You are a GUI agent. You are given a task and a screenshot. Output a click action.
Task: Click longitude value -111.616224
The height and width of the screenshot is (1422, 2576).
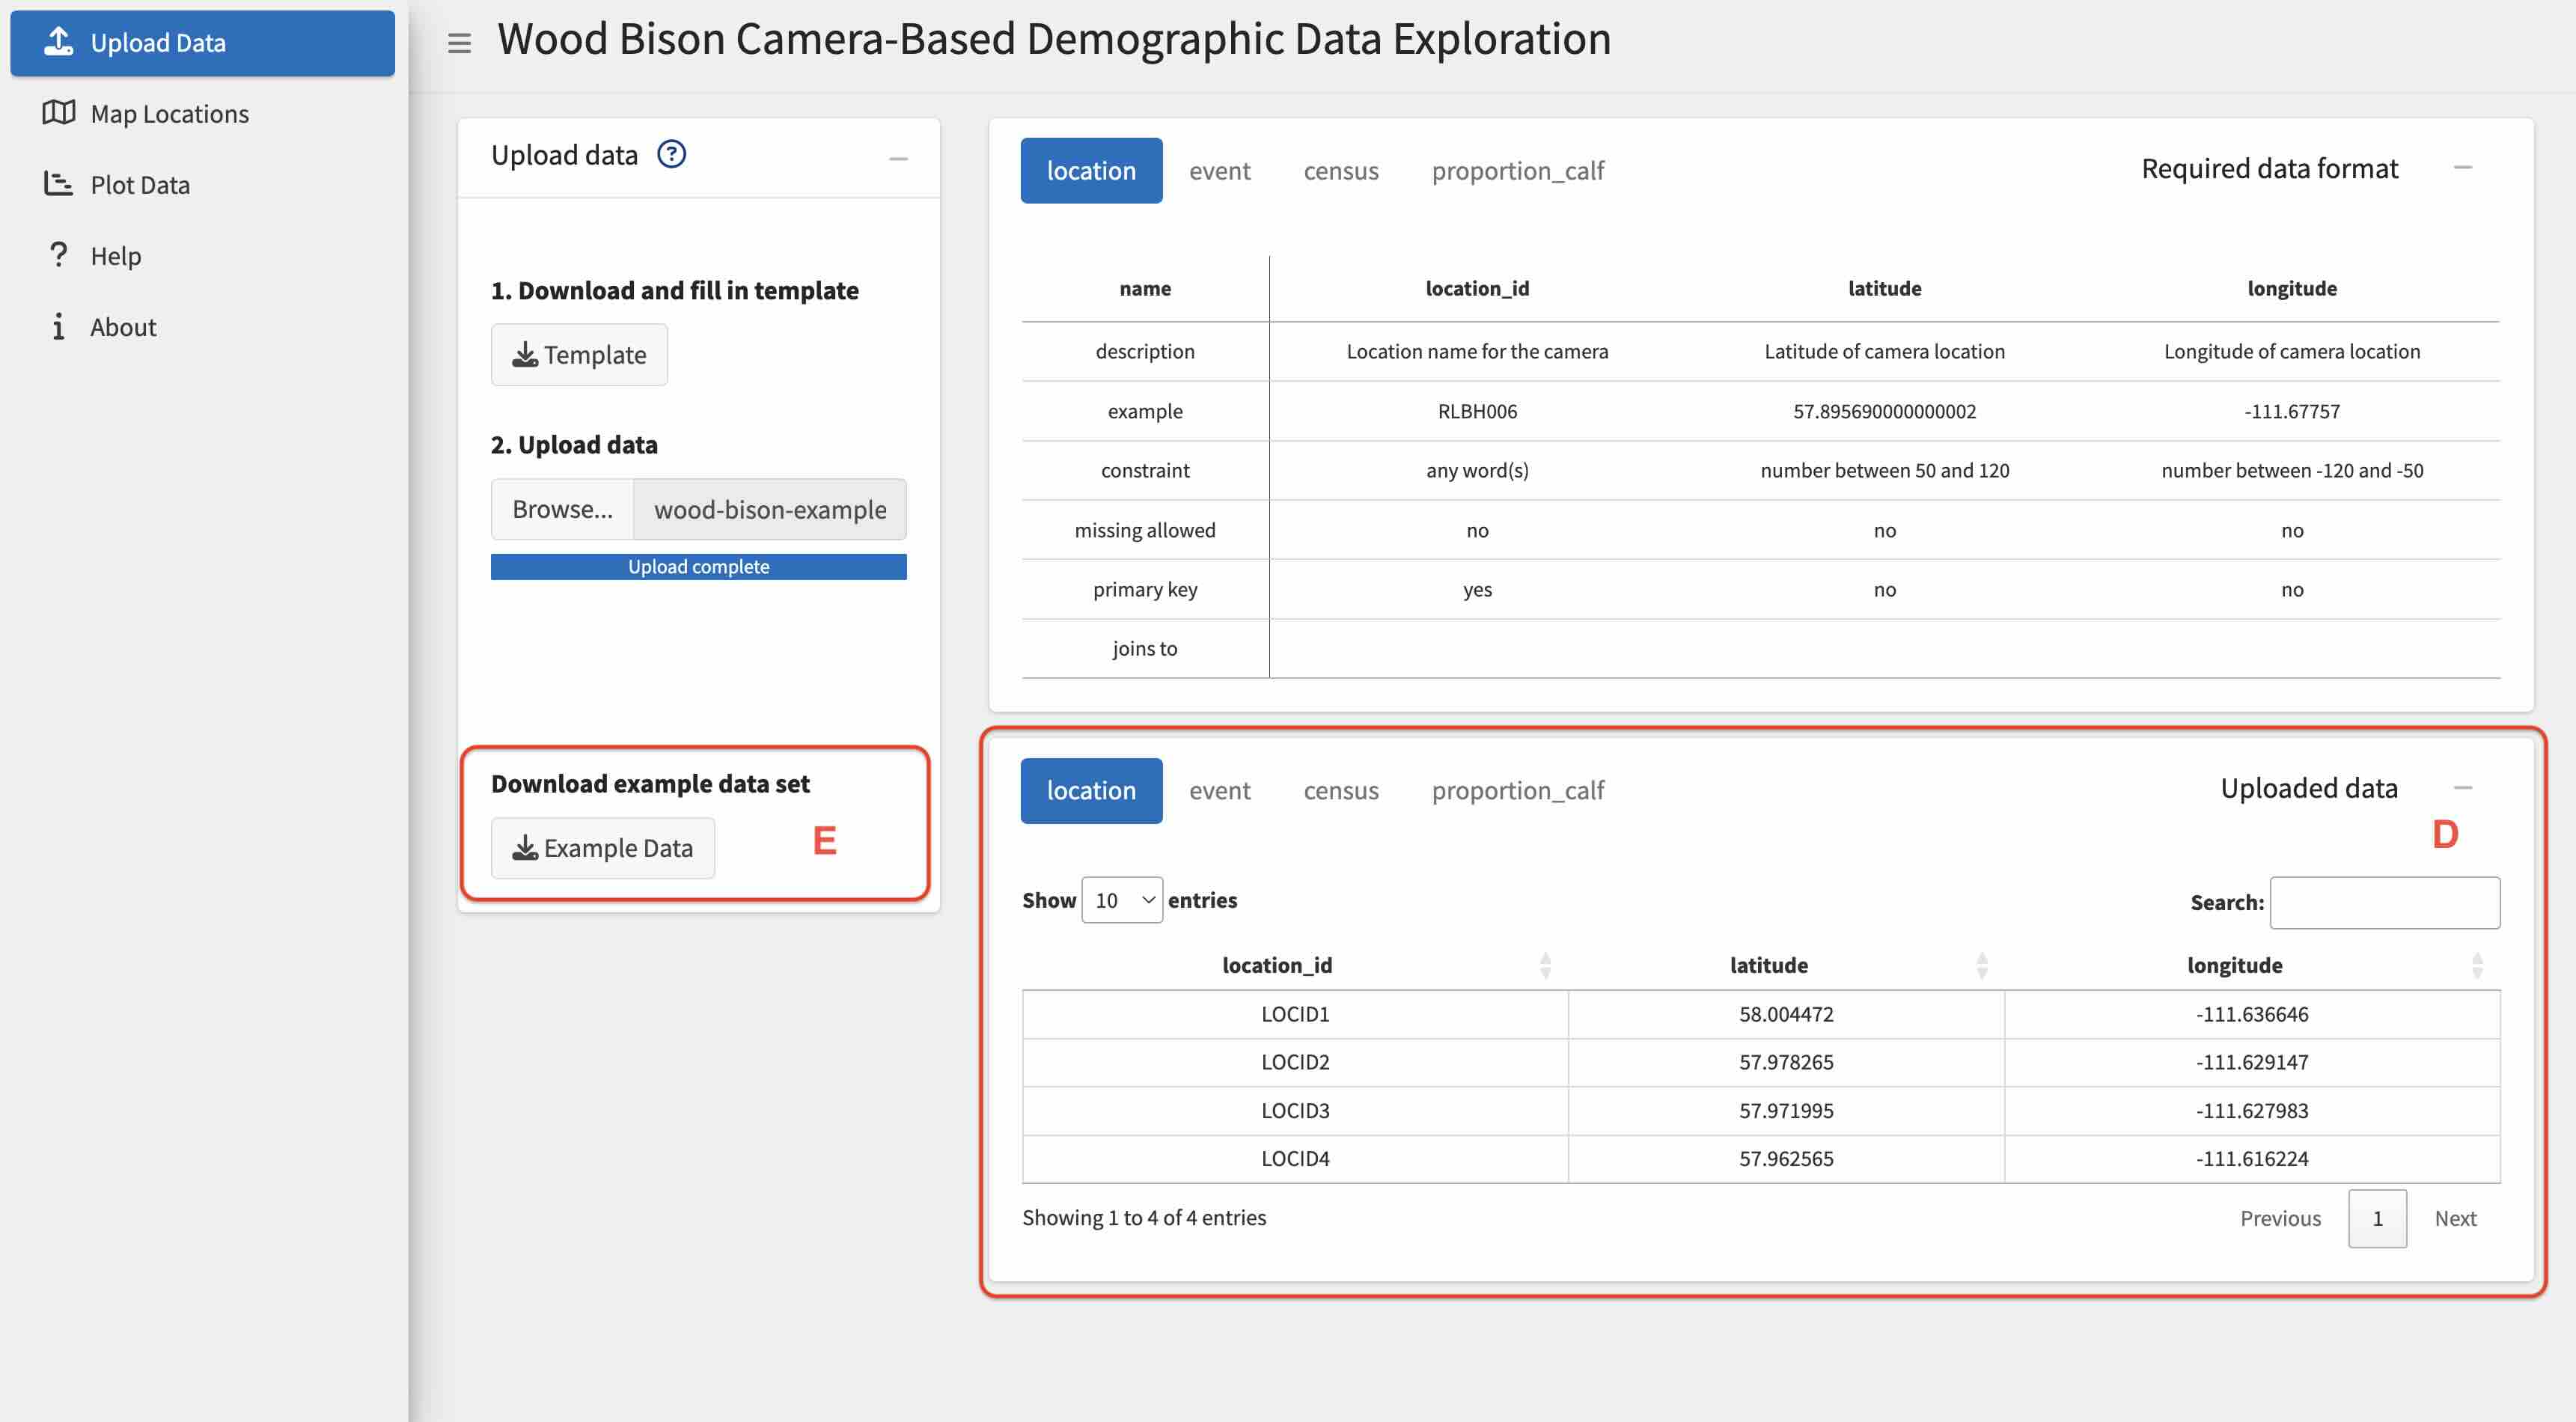[x=2252, y=1158]
